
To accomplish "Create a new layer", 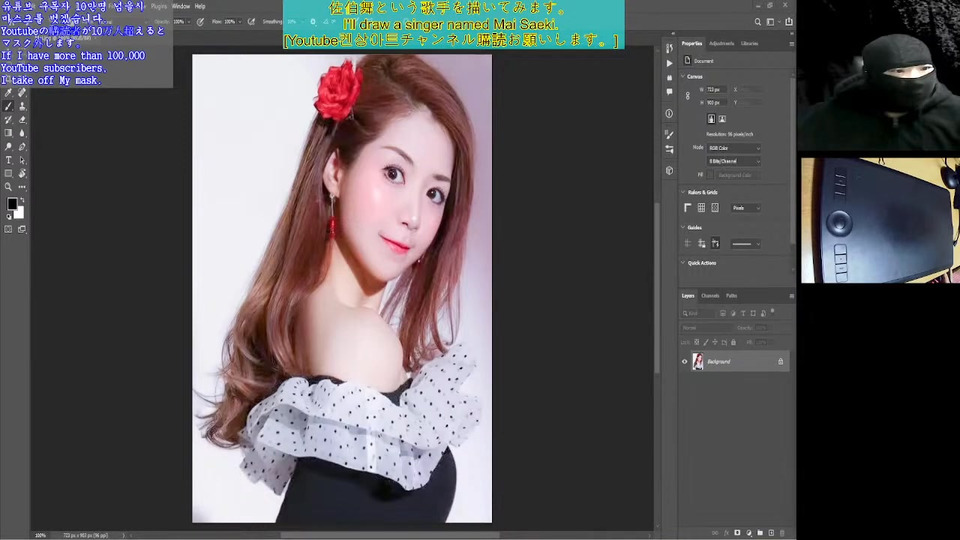I will tap(771, 533).
